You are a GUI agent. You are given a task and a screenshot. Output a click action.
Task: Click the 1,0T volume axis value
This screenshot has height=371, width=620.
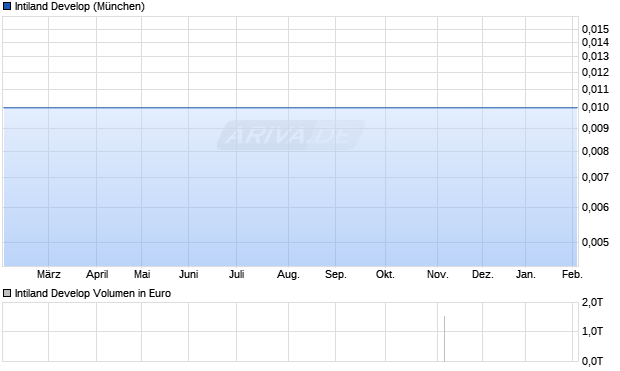[x=592, y=331]
